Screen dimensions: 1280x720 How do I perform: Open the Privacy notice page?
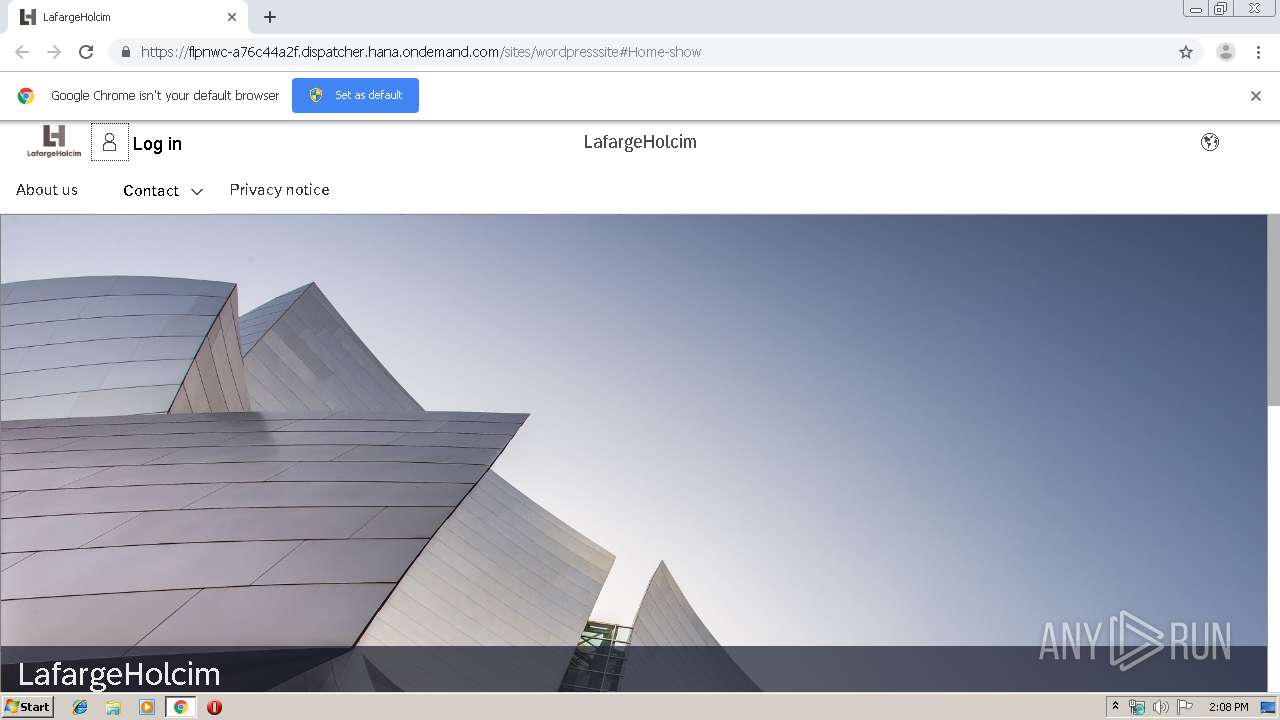point(280,190)
